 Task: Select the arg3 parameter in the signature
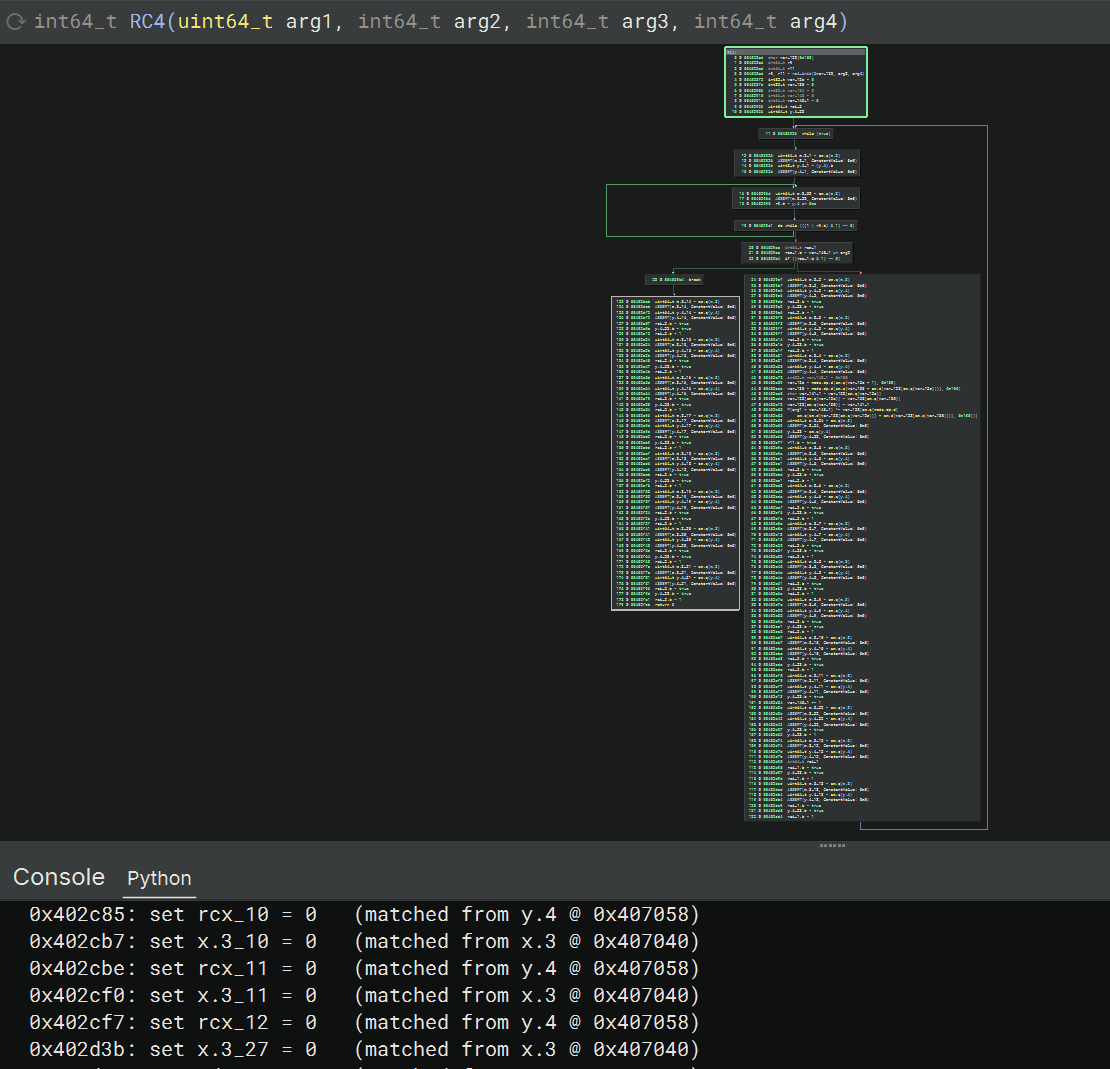click(x=646, y=22)
